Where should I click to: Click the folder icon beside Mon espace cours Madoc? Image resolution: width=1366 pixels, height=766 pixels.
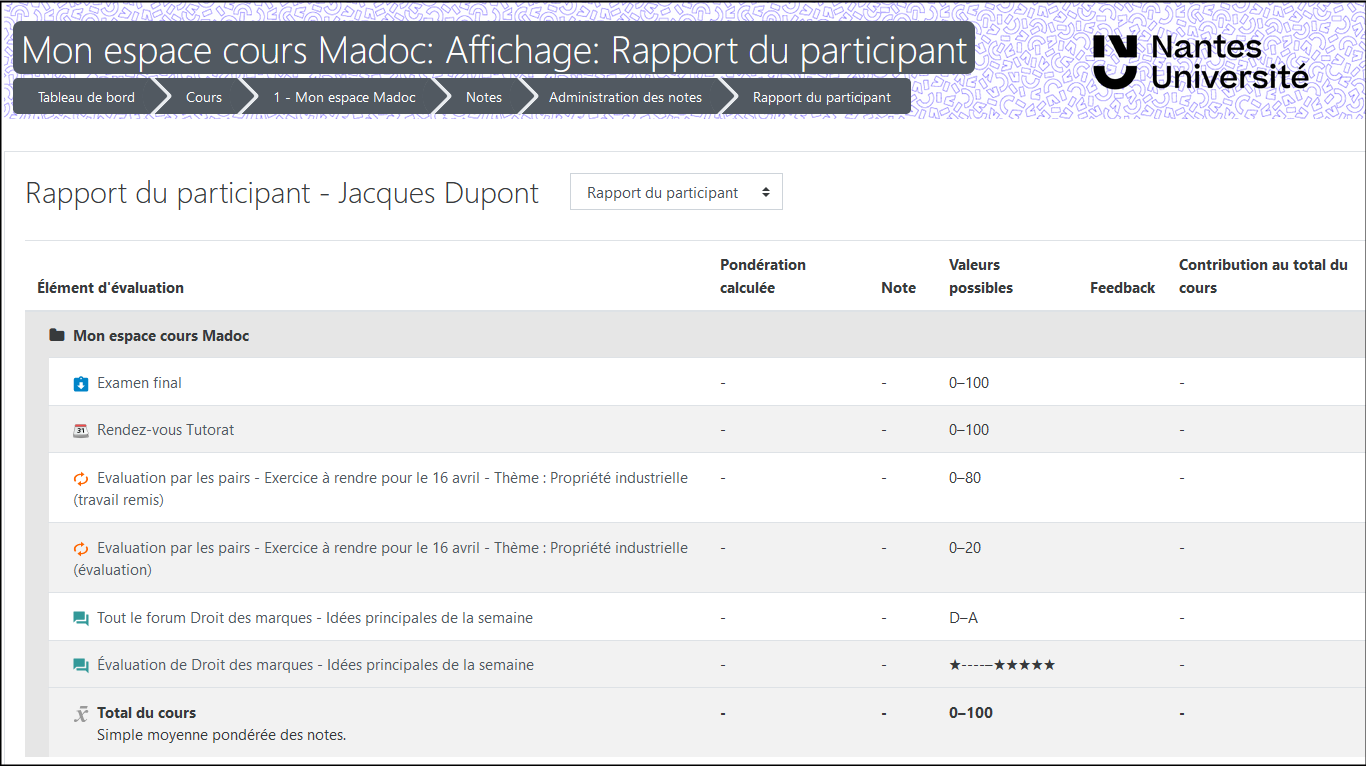point(56,335)
